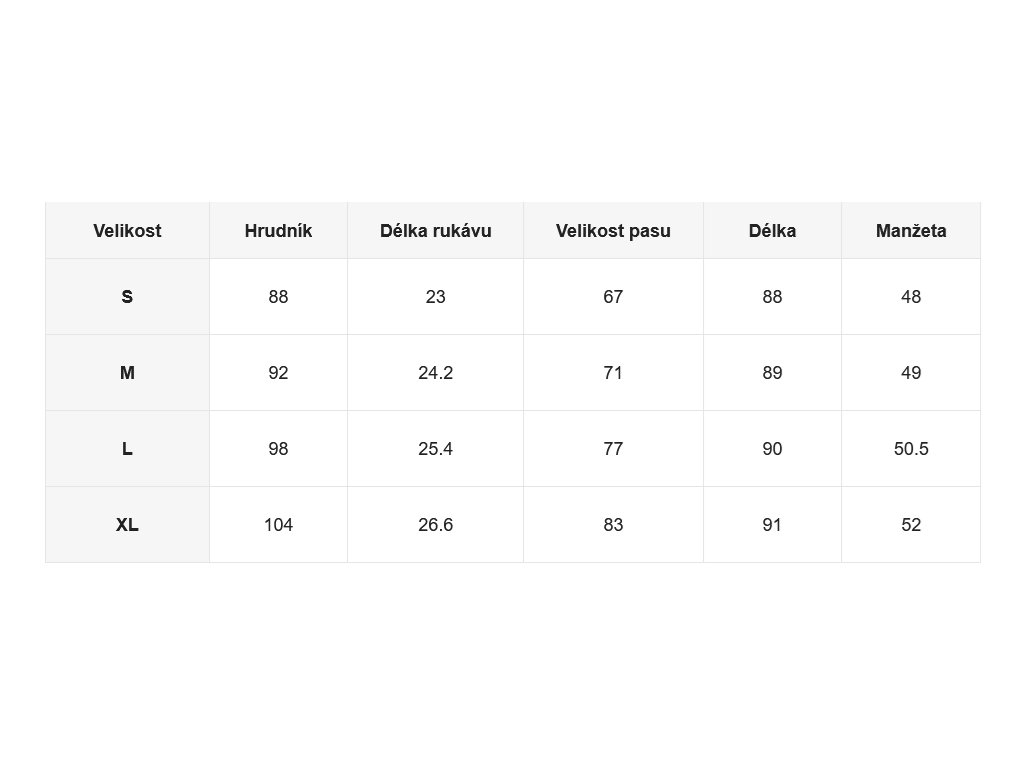Click the length value 91
The image size is (1024, 768).
click(x=772, y=525)
